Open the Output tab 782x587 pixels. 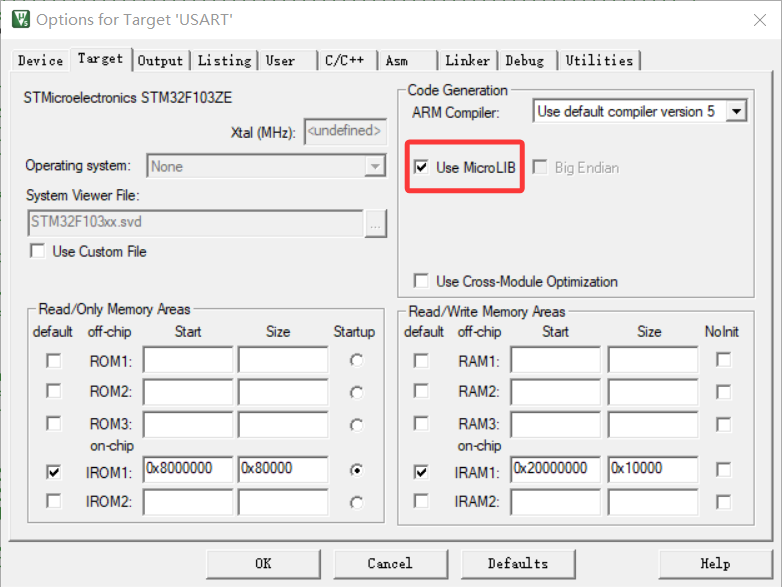pos(160,61)
